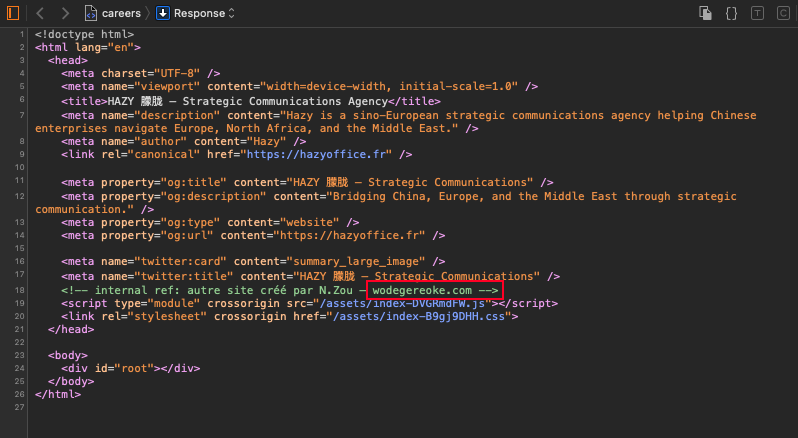The image size is (798, 438).
Task: Click the "width=device-width, initial-scale=1.0" value
Action: pos(389,86)
